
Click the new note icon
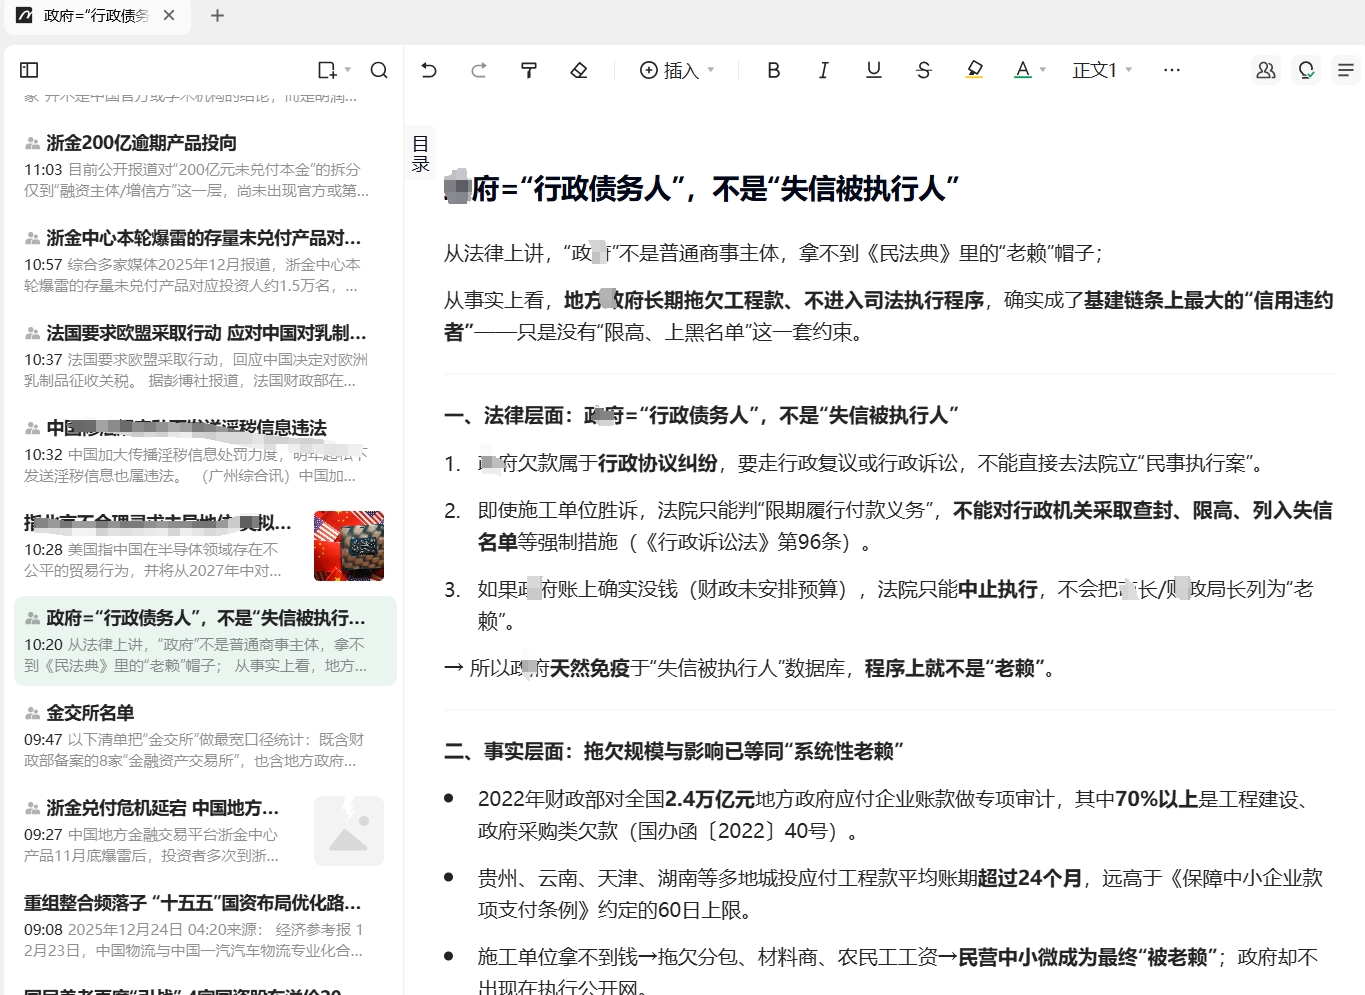[327, 70]
